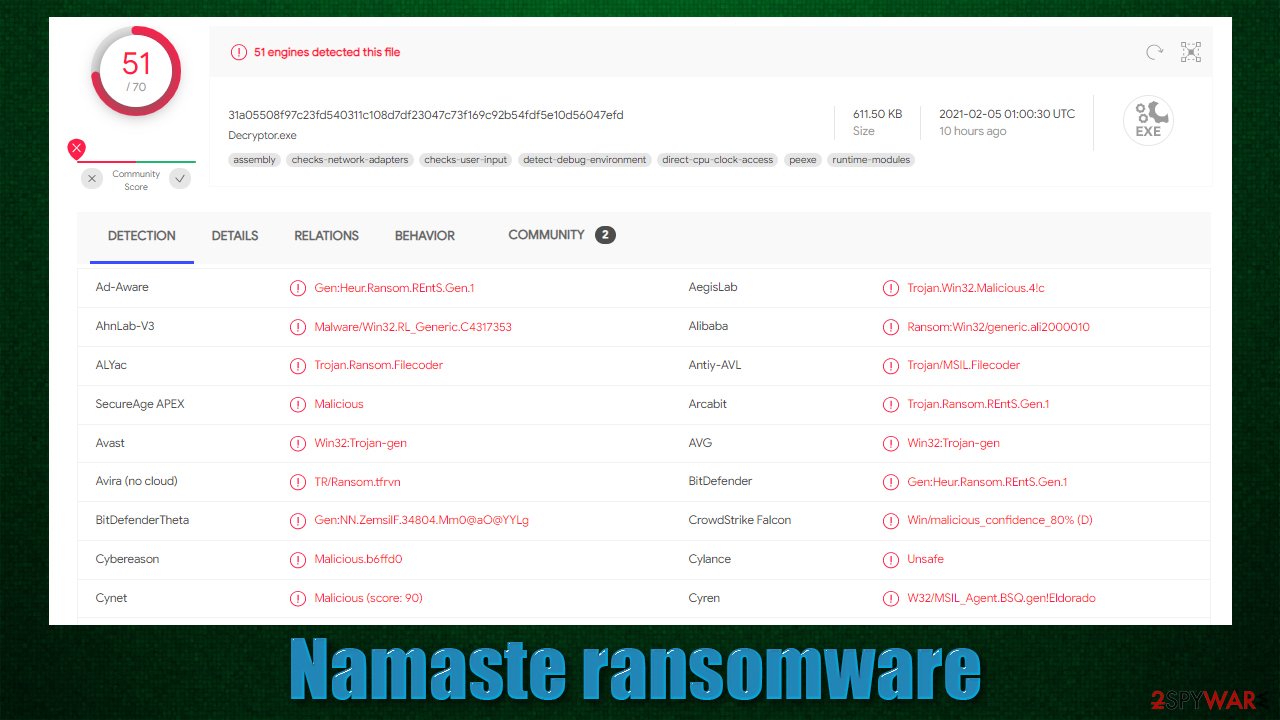
Task: Click the 'Ransom:Win32/generic.ali2000010' result
Action: coord(998,327)
